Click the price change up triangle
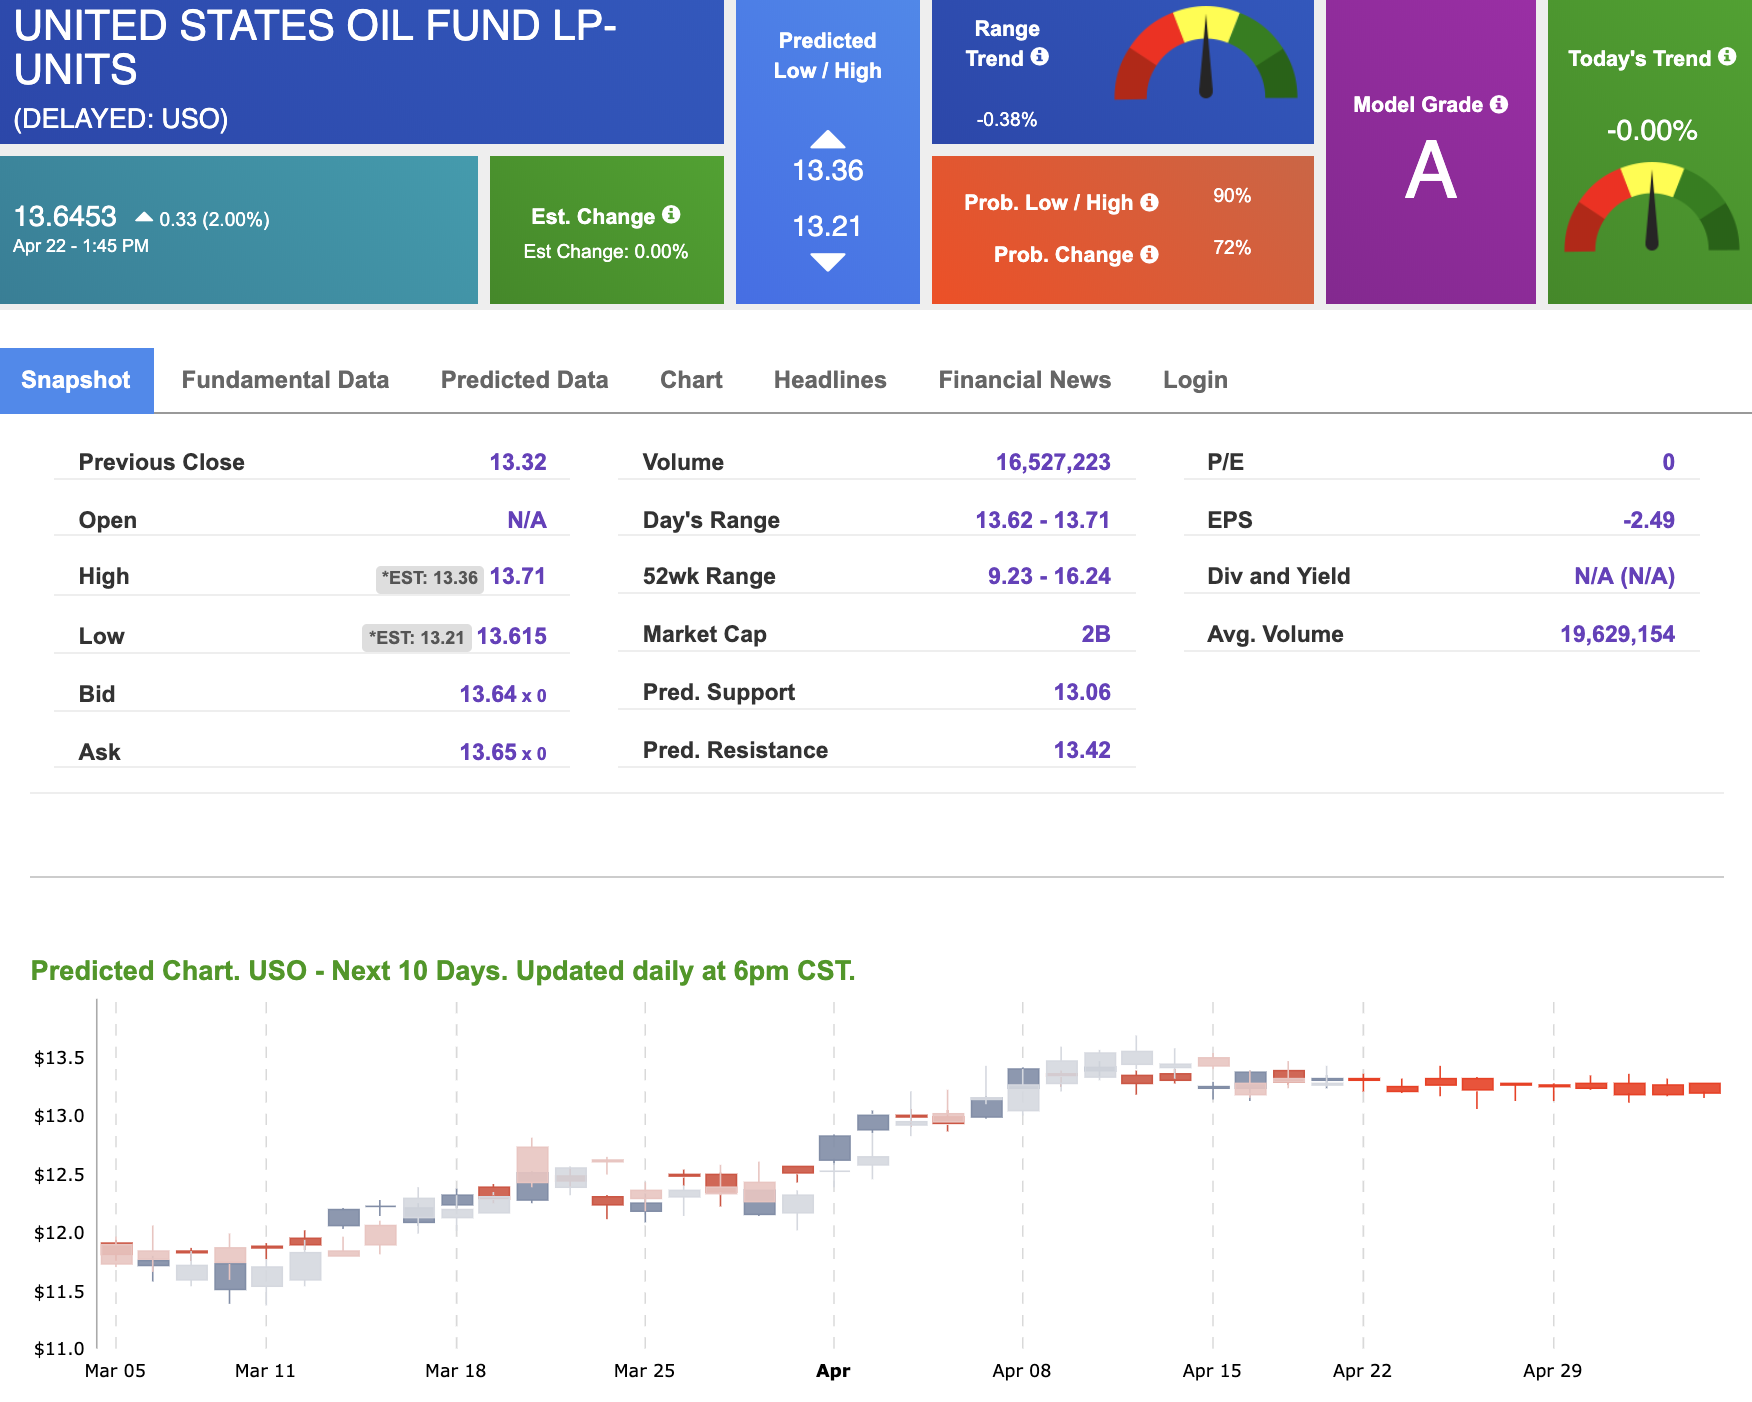This screenshot has width=1752, height=1402. 144,217
